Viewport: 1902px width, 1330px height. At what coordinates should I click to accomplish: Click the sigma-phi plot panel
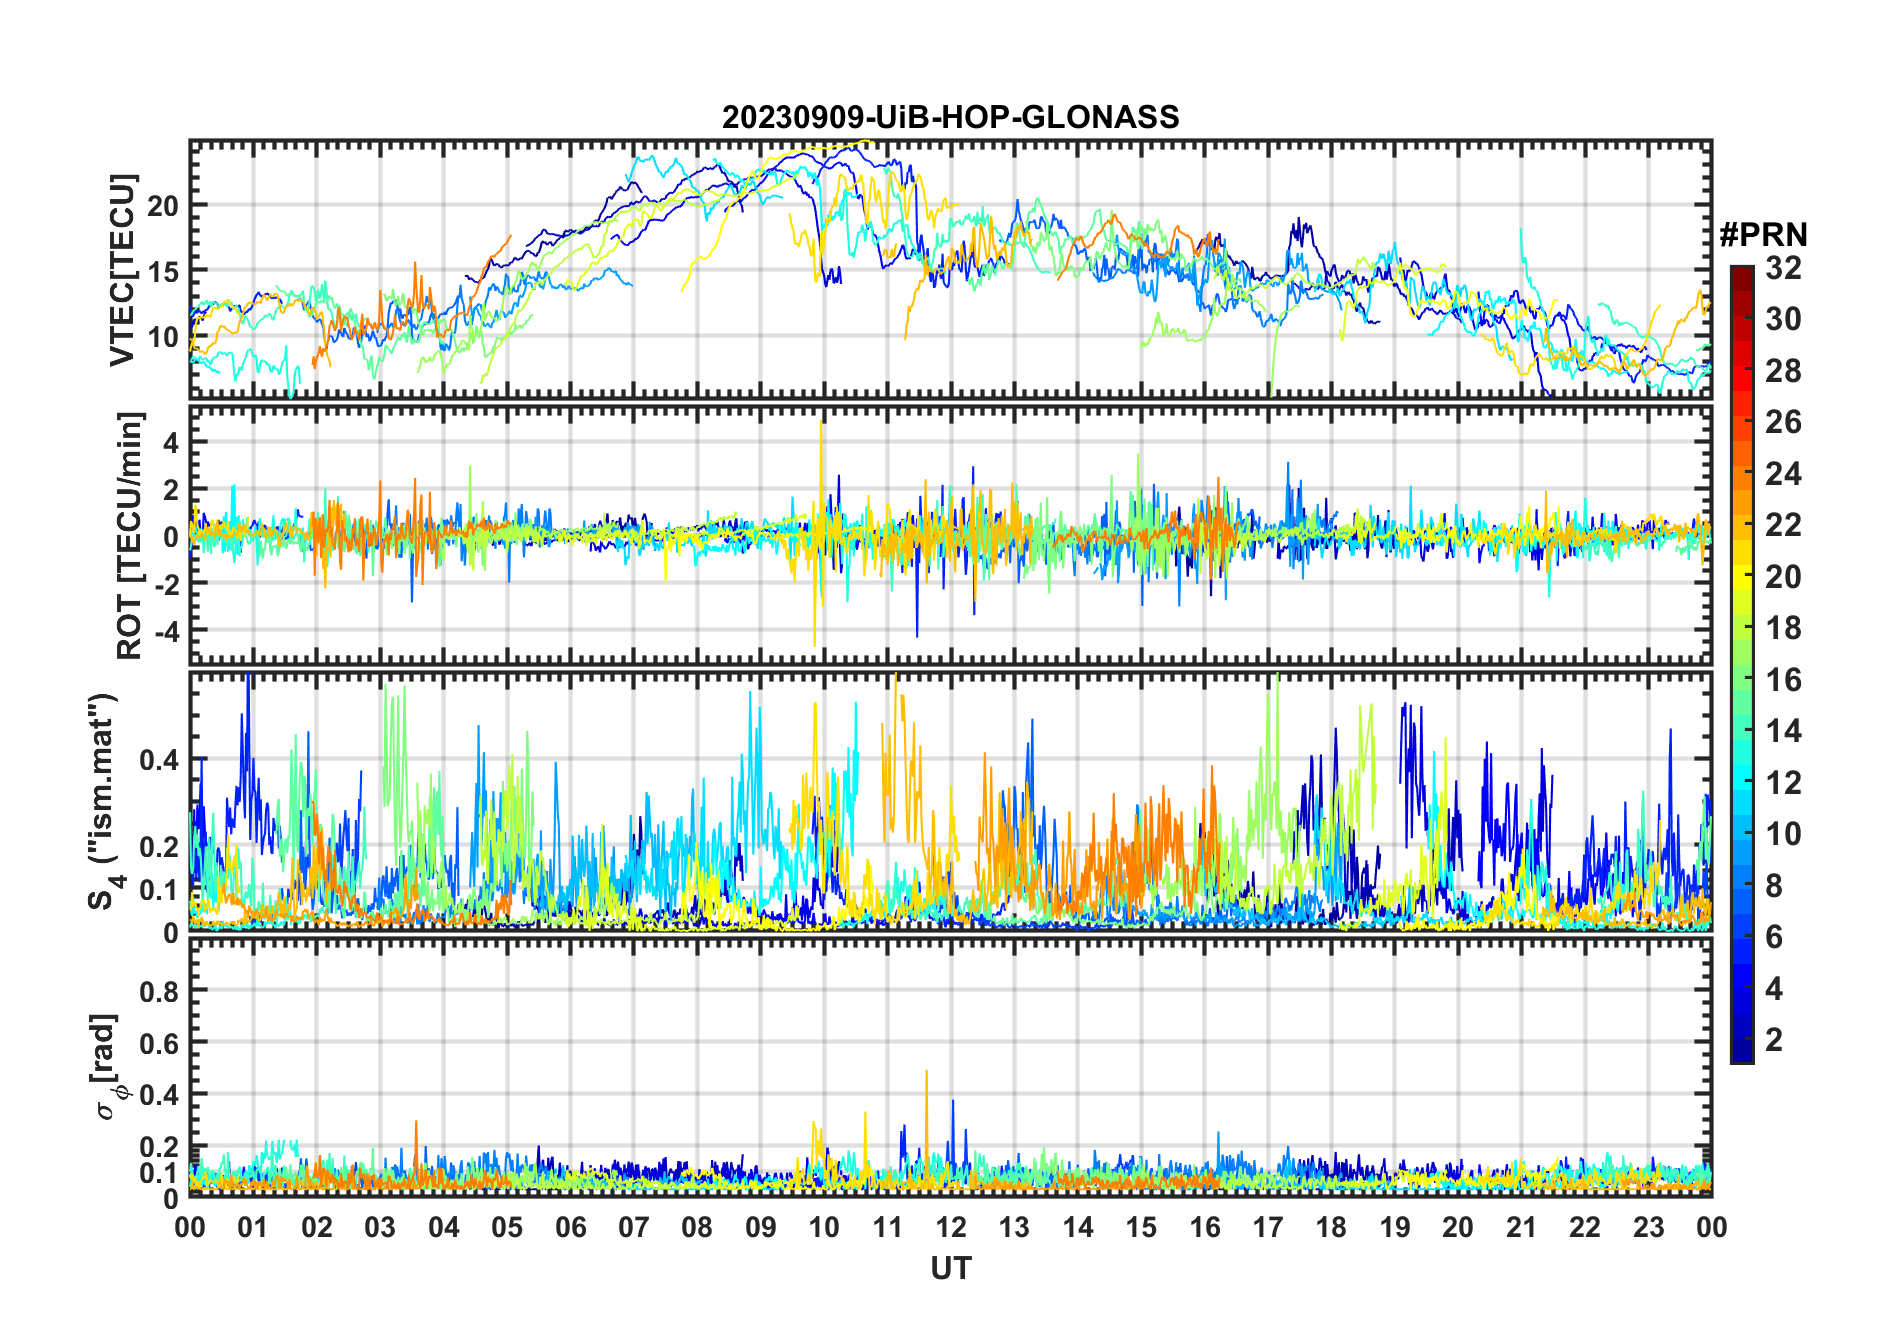click(x=951, y=1067)
